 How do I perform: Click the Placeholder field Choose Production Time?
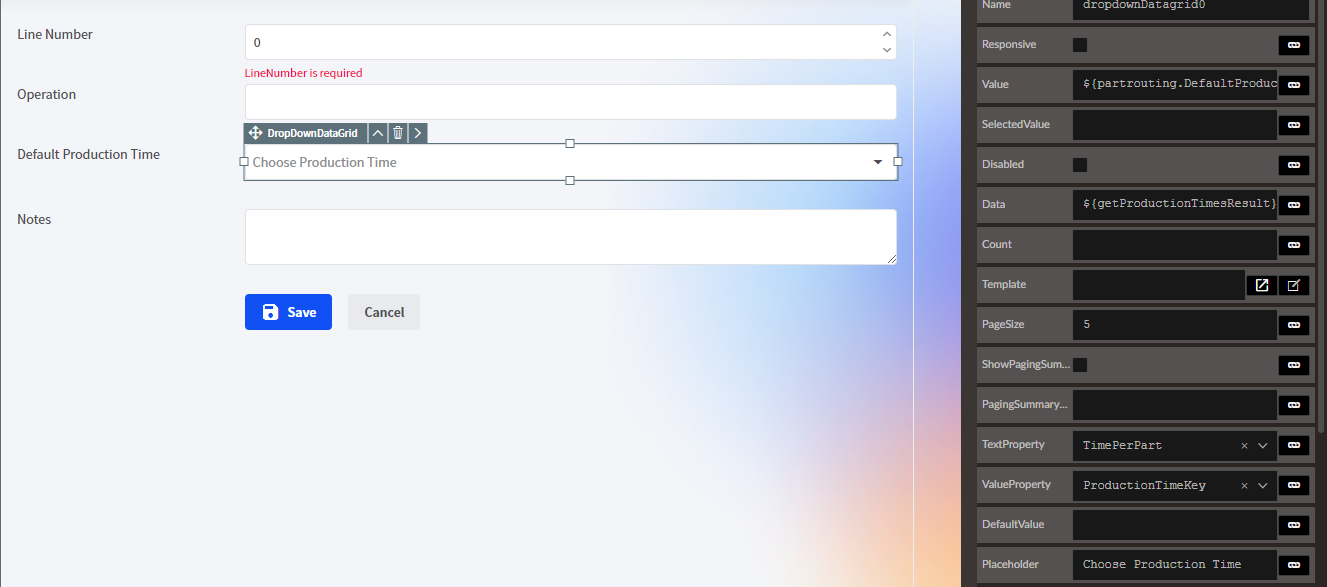[1175, 565]
